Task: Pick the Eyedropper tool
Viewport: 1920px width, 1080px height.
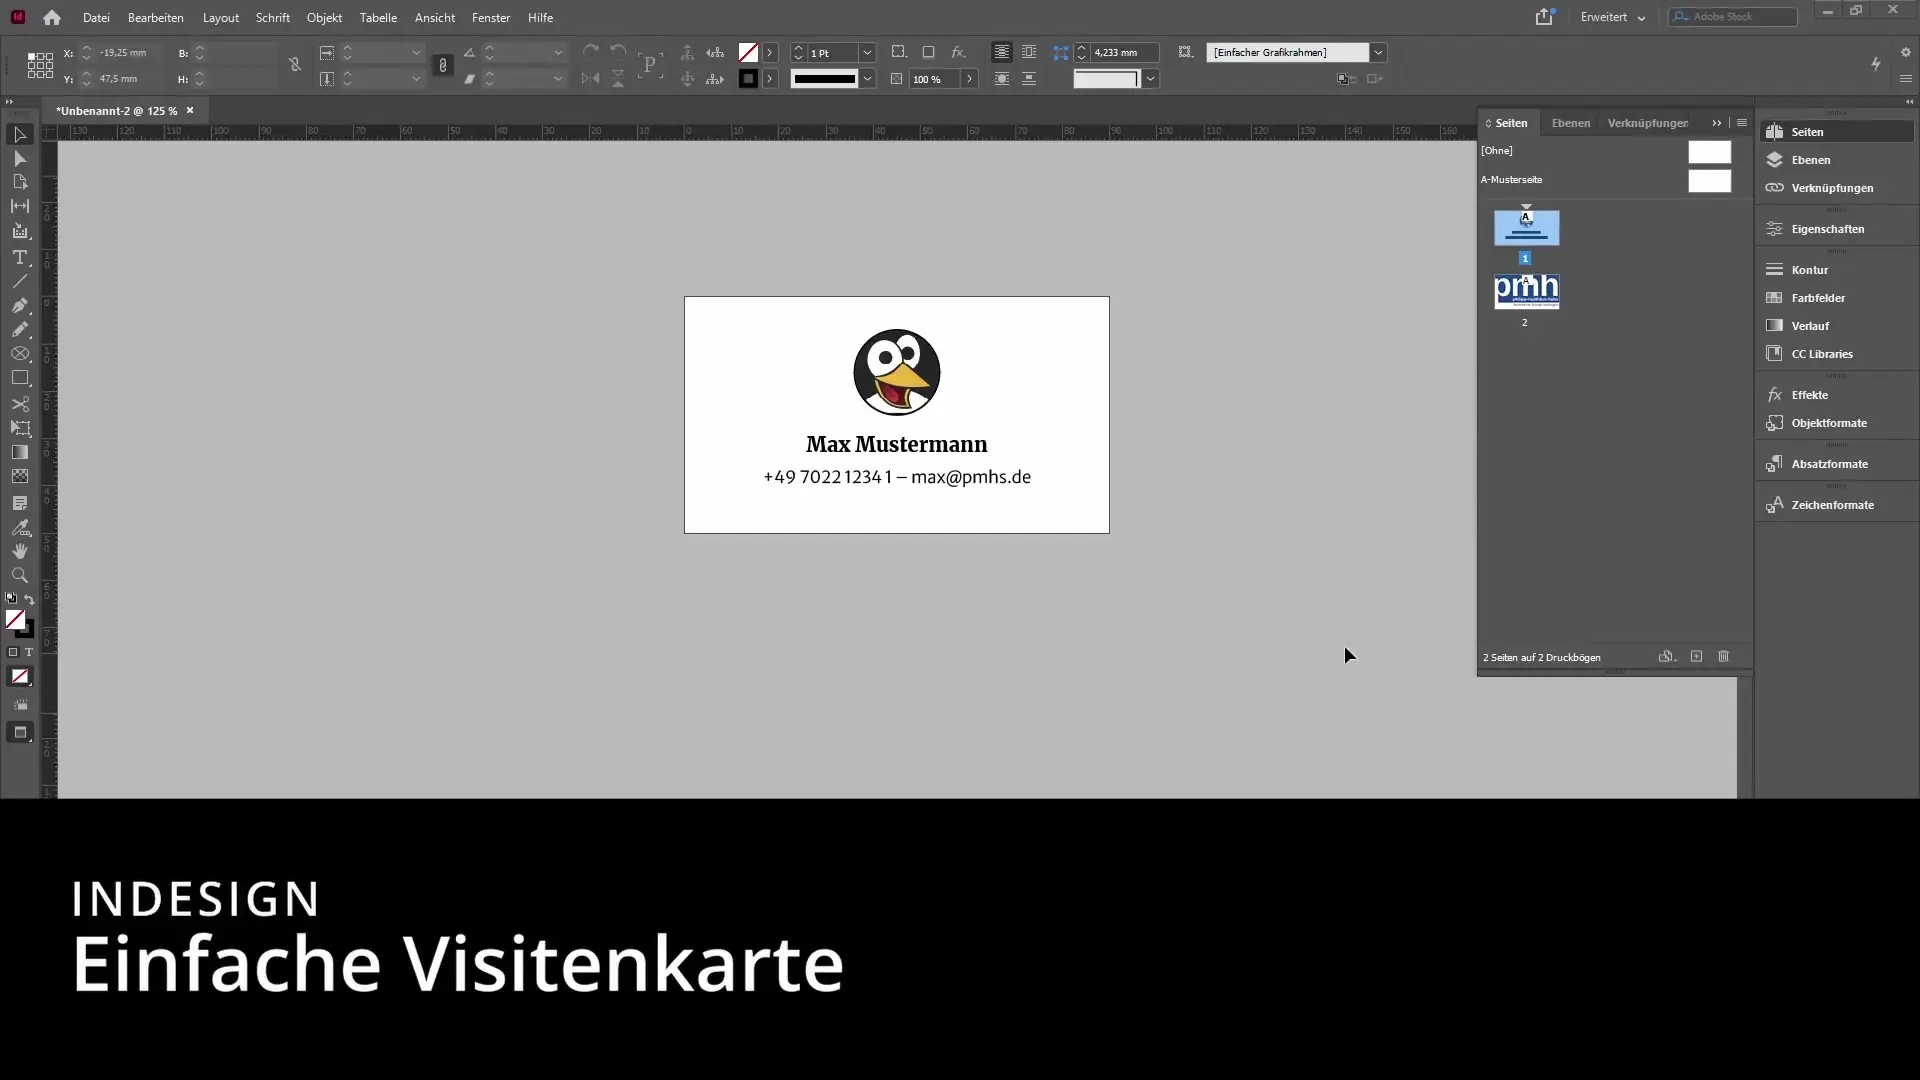Action: pos(19,528)
